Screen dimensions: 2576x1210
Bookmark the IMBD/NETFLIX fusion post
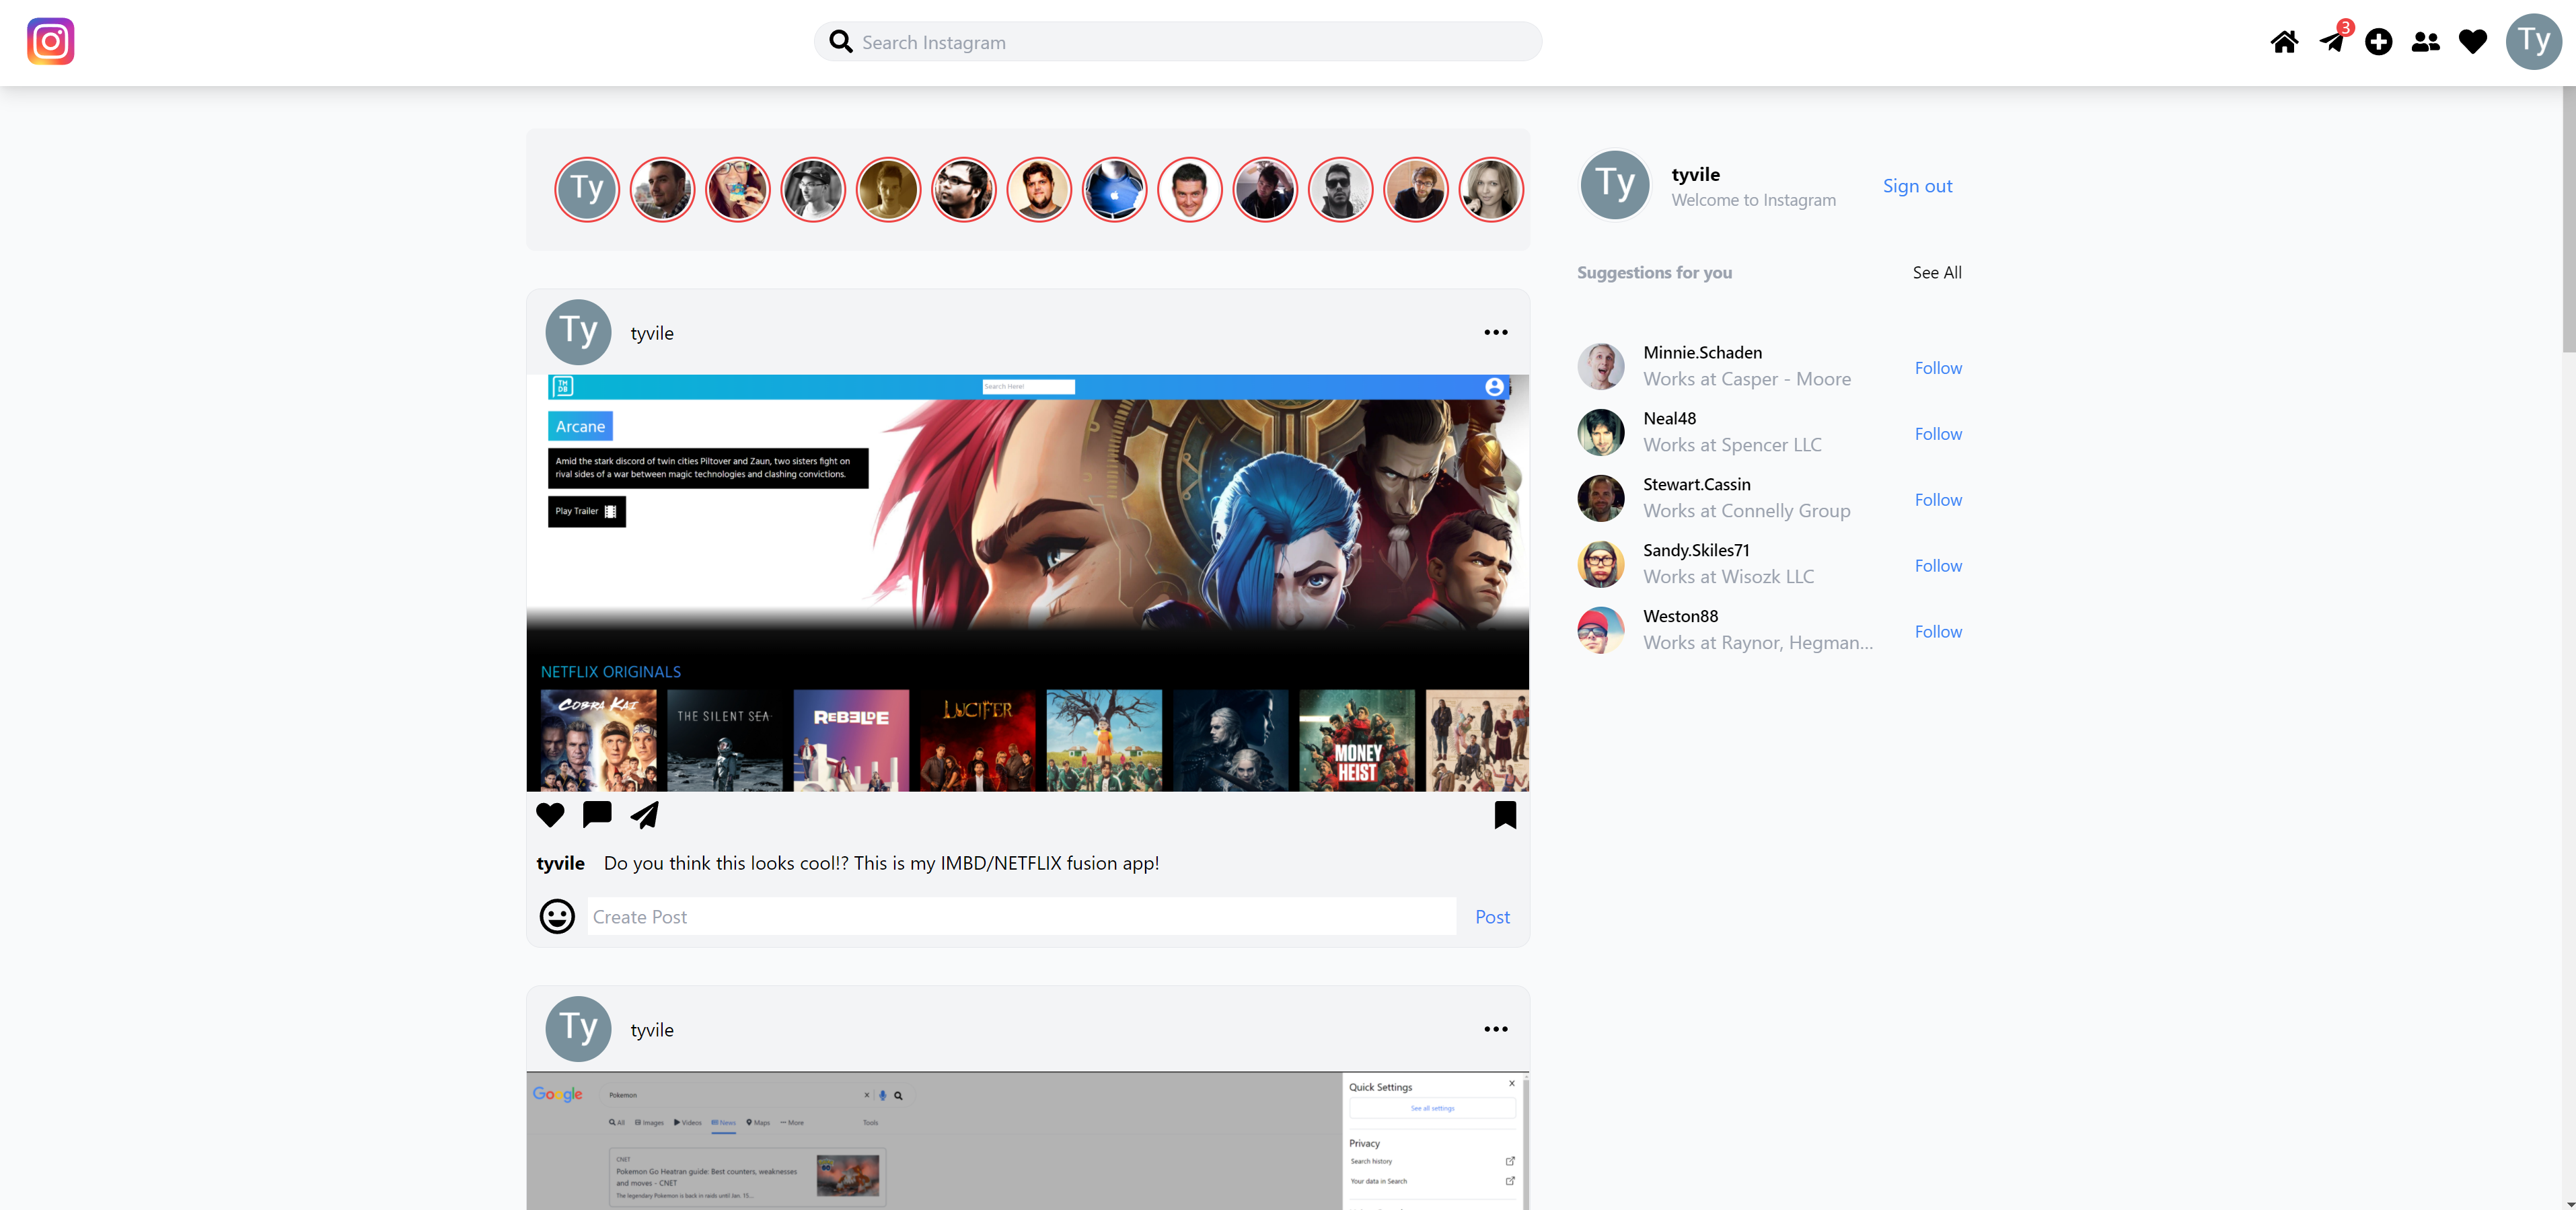point(1504,815)
